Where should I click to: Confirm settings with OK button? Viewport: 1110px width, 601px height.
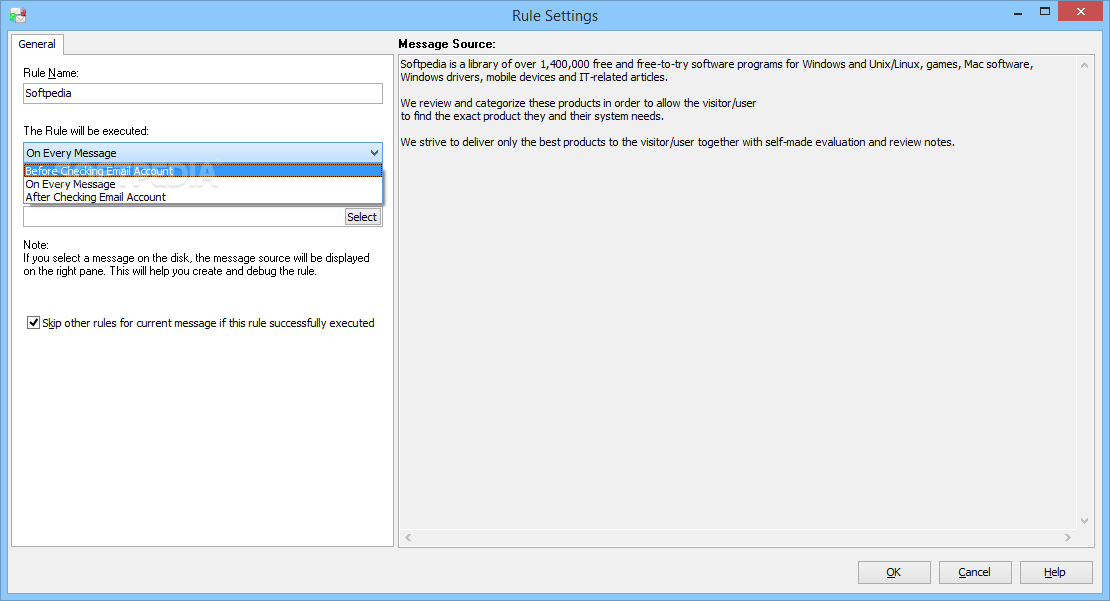894,572
